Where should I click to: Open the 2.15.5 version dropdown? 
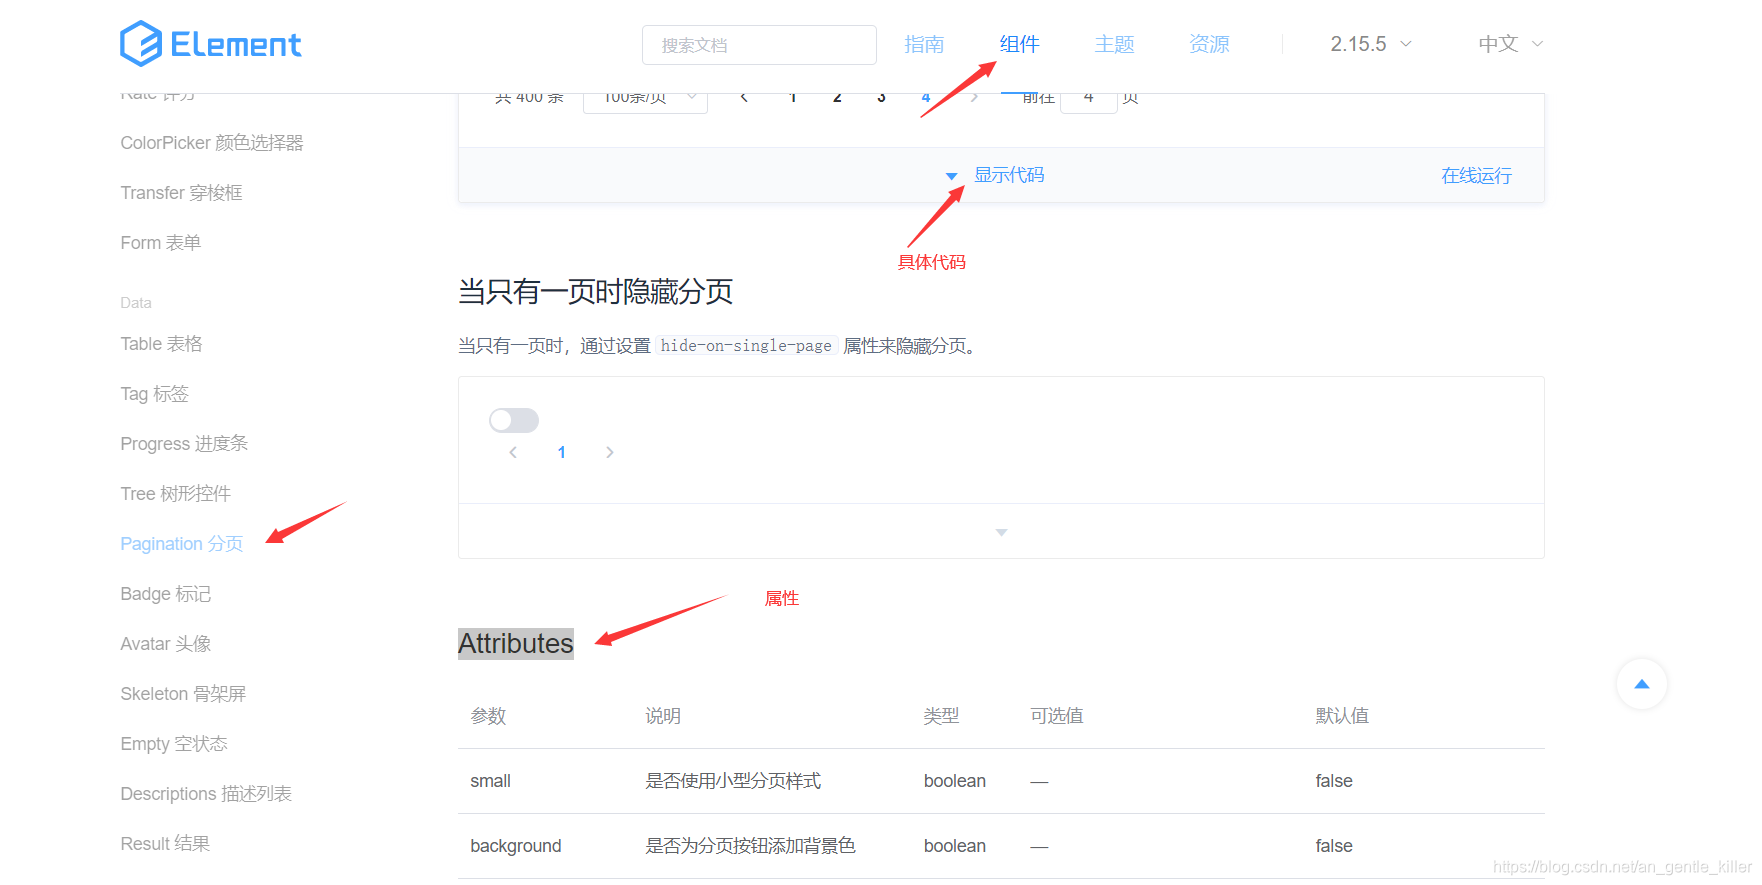tap(1370, 44)
